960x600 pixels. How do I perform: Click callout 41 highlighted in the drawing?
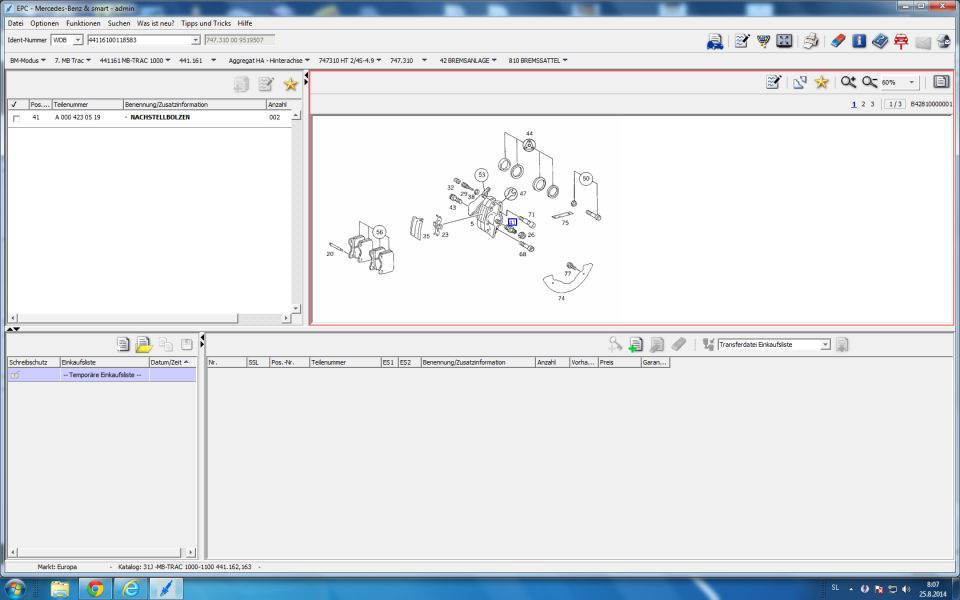point(512,222)
